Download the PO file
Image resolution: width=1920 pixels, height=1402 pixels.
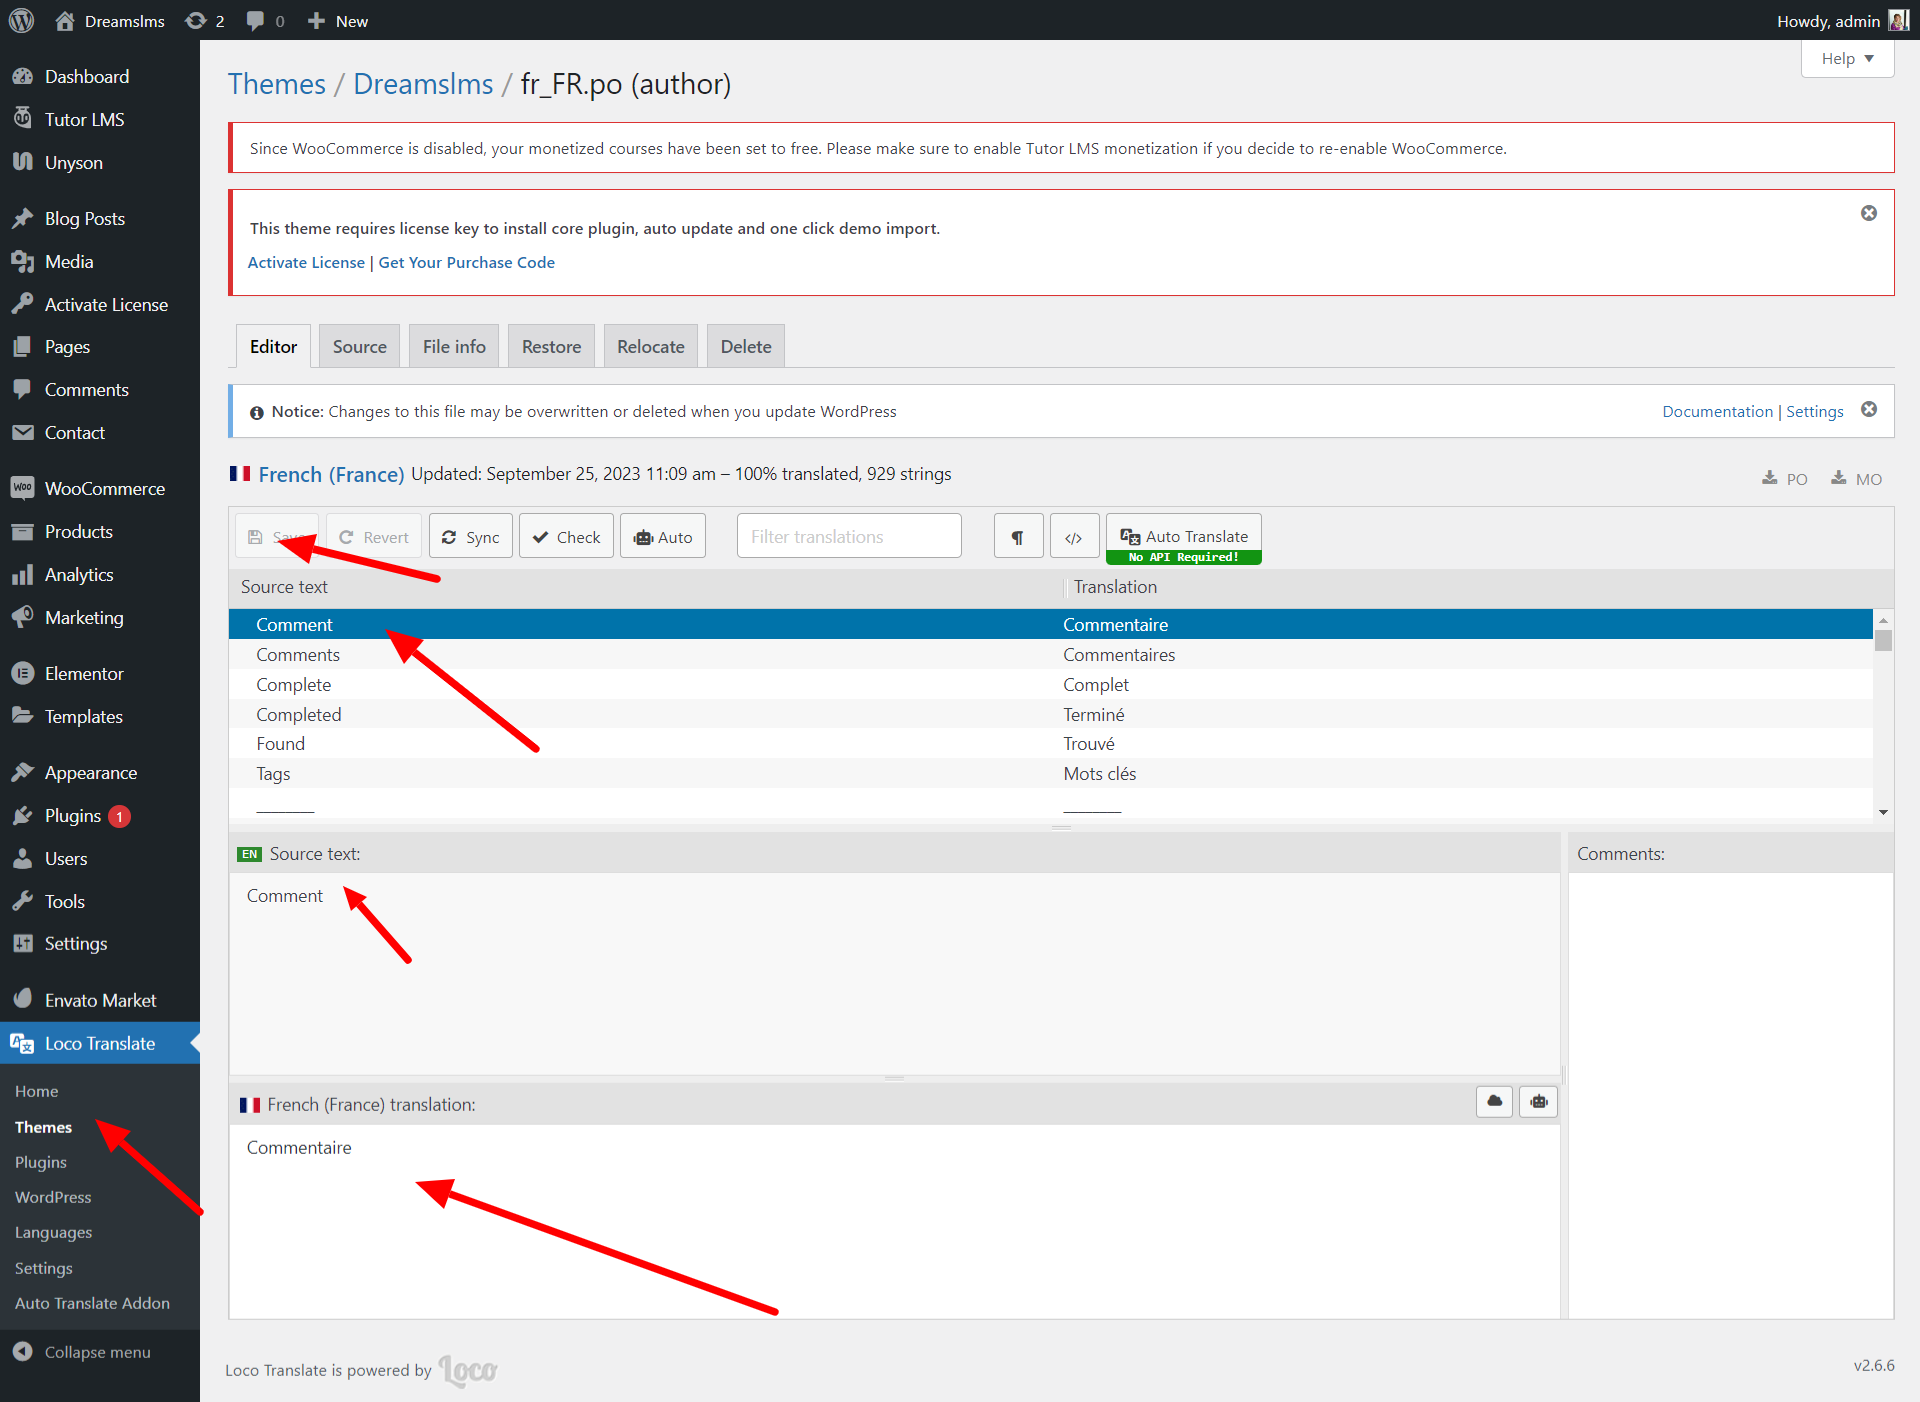[x=1785, y=479]
